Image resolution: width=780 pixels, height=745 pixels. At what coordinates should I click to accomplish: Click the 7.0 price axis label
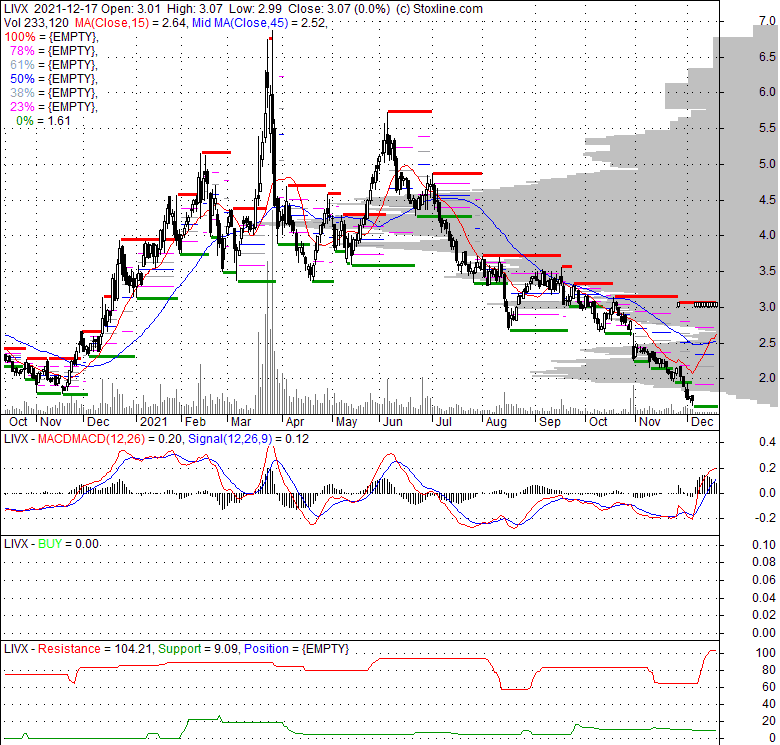click(x=767, y=21)
